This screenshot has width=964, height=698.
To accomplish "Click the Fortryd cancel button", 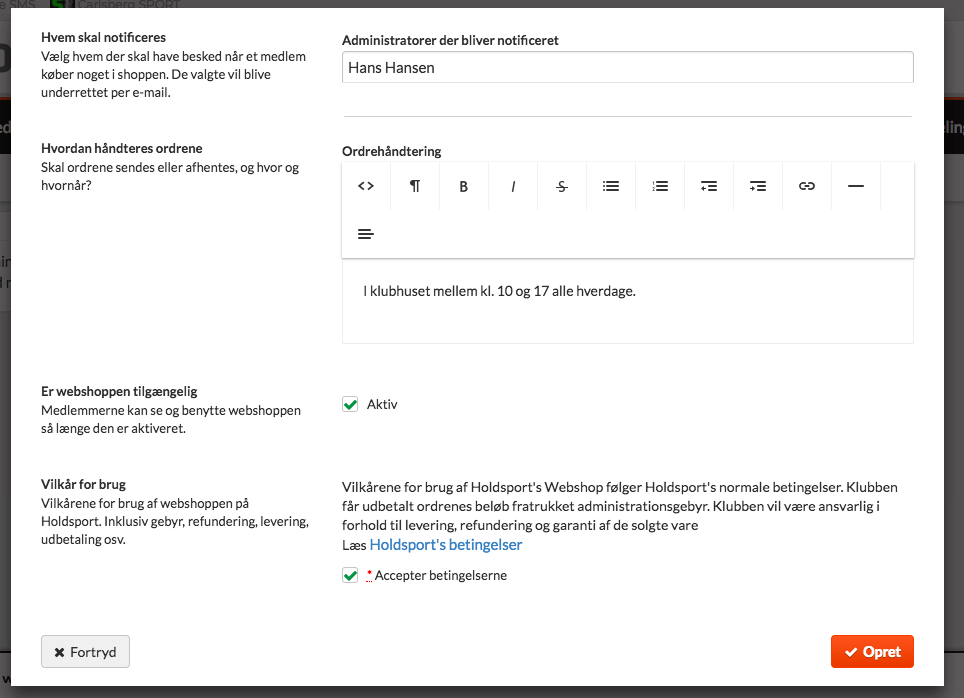I will click(85, 651).
